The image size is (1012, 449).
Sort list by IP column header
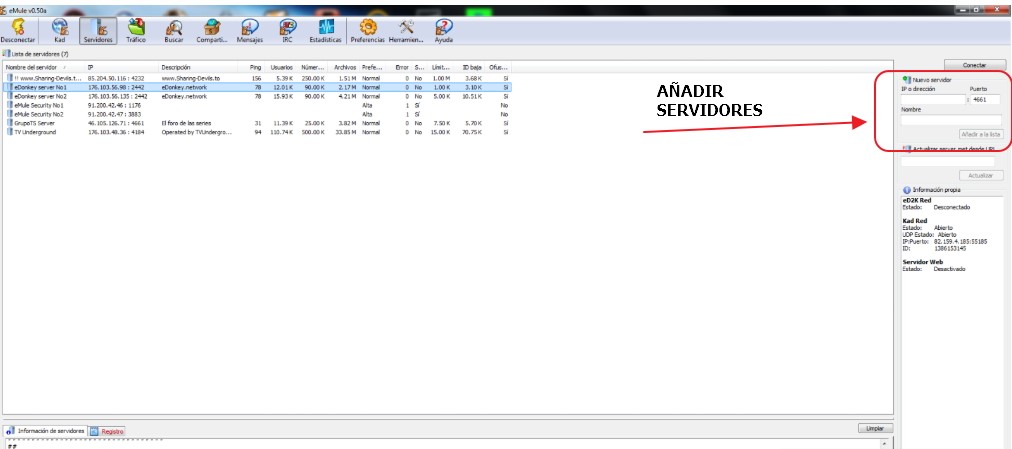(x=122, y=67)
